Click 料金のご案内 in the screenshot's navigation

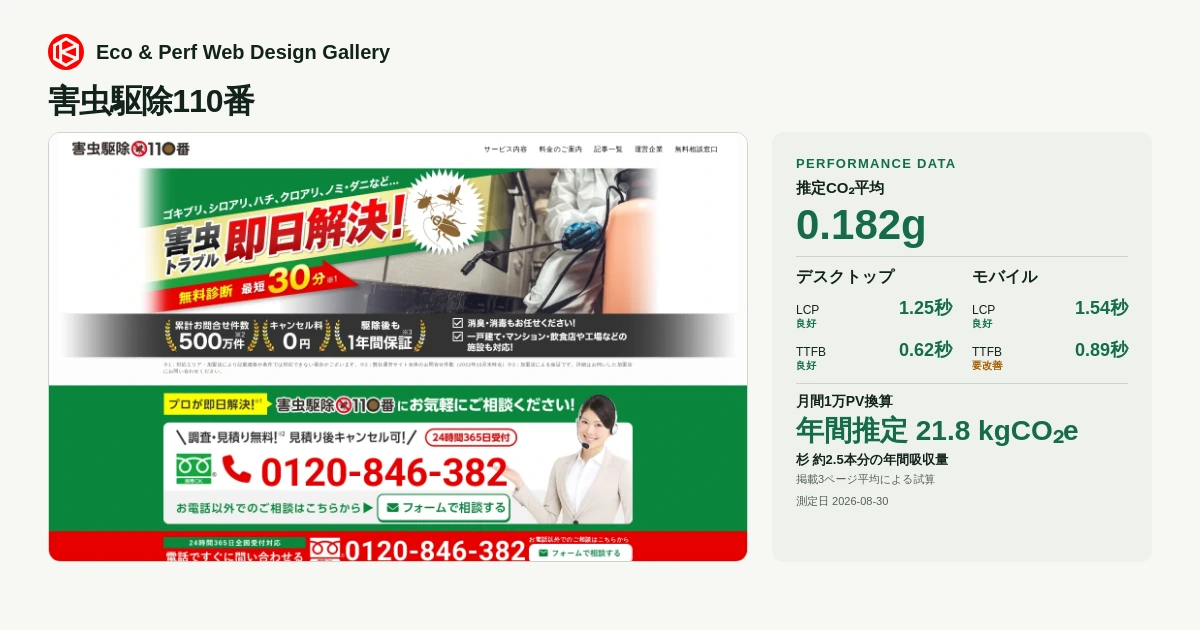560,149
